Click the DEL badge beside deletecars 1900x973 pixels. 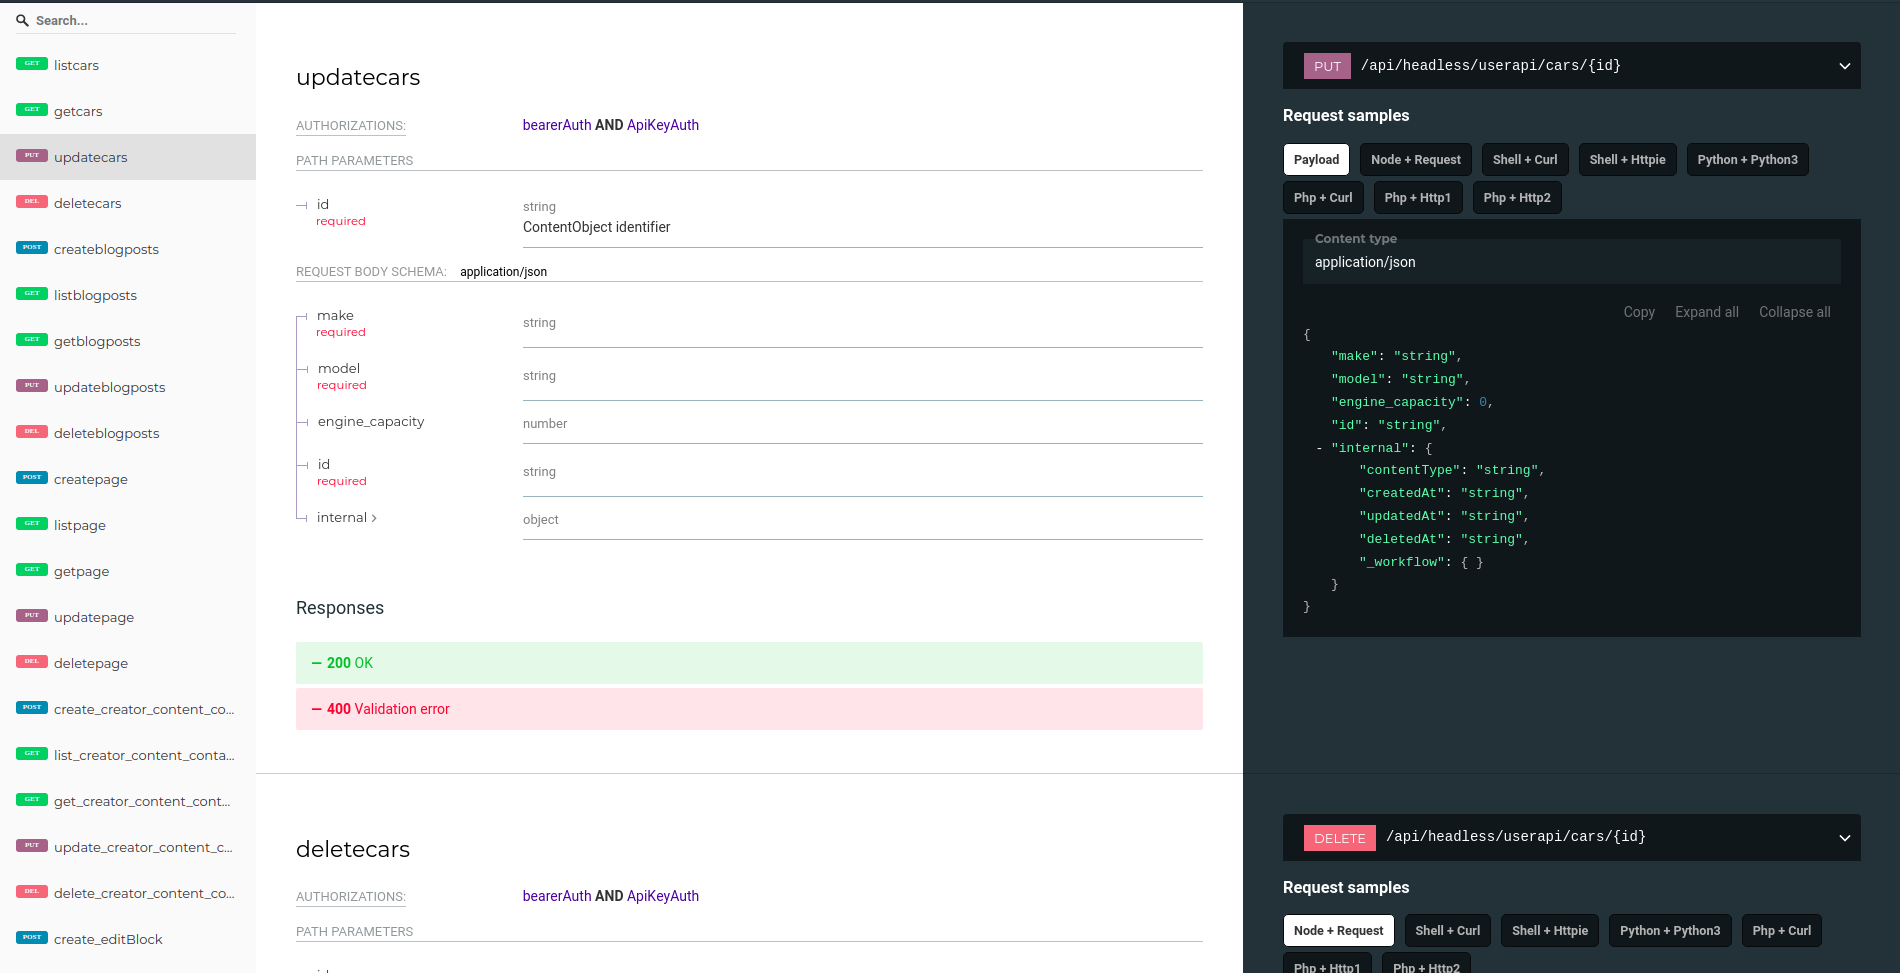point(32,202)
